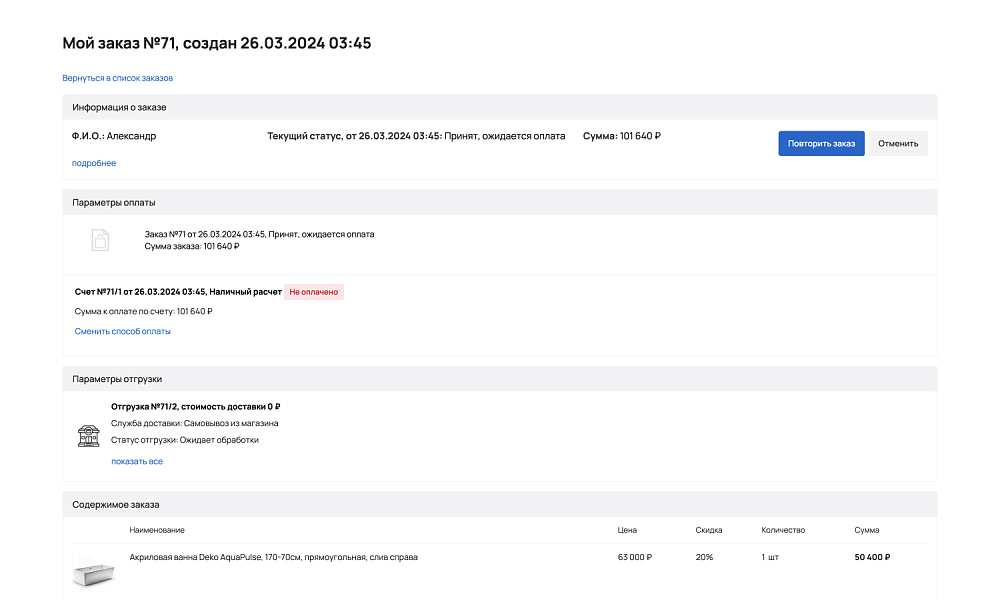Open the Акриловая ванна Deko AquaPulse product thumbnail
Image resolution: width=1000 pixels, height=600 pixels.
[x=93, y=573]
